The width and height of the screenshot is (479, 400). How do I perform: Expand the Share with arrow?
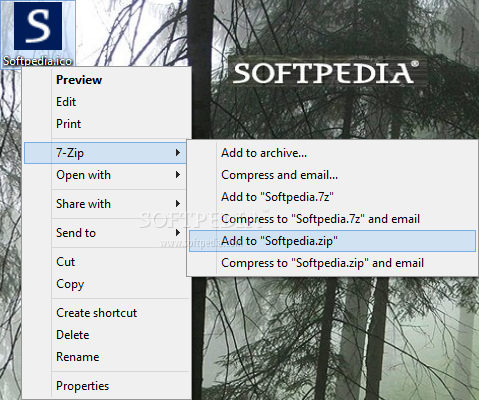coord(178,204)
